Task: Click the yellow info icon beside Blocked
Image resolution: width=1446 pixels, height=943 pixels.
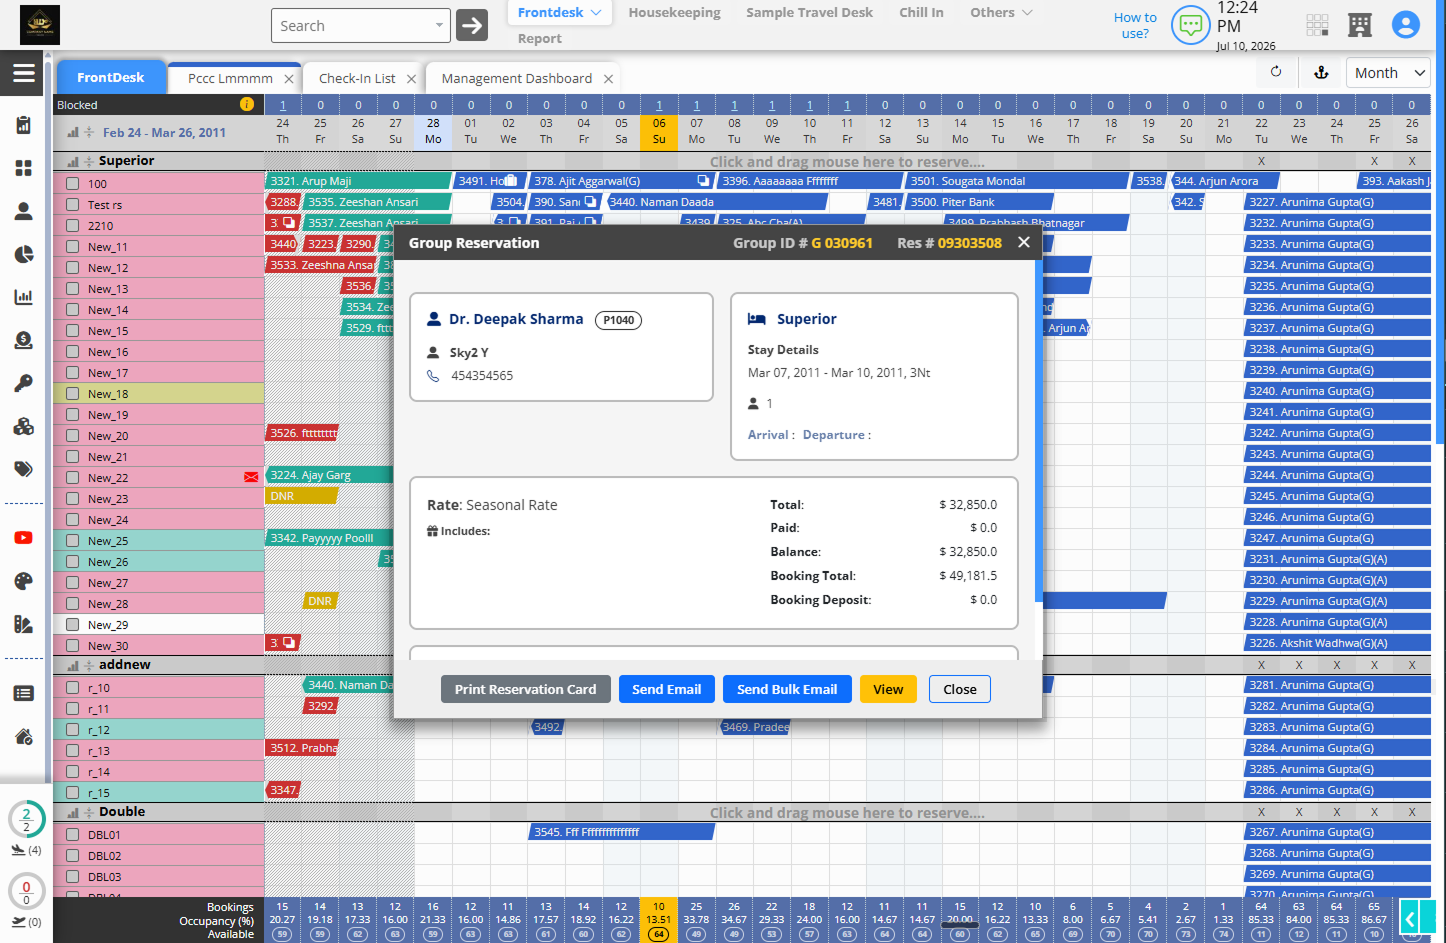Action: (247, 104)
